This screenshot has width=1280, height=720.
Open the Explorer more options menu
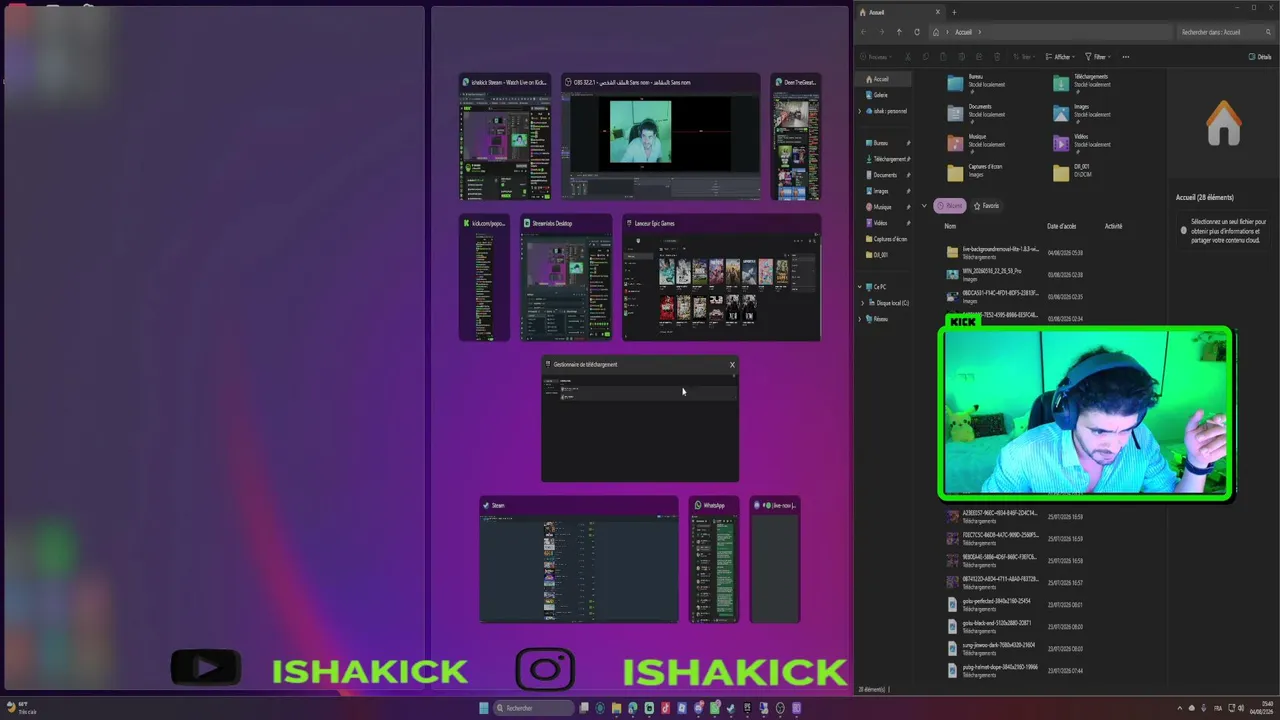pos(1126,57)
